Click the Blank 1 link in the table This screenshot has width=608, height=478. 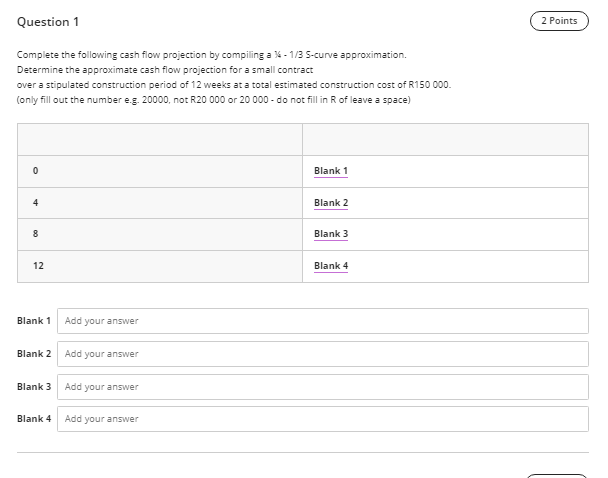[330, 171]
